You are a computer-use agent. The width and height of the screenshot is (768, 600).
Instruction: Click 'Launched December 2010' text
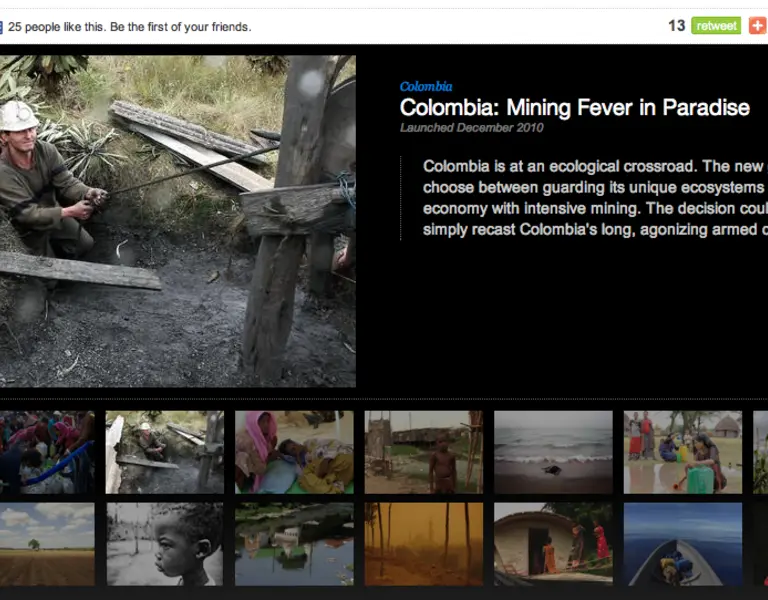pyautogui.click(x=472, y=128)
